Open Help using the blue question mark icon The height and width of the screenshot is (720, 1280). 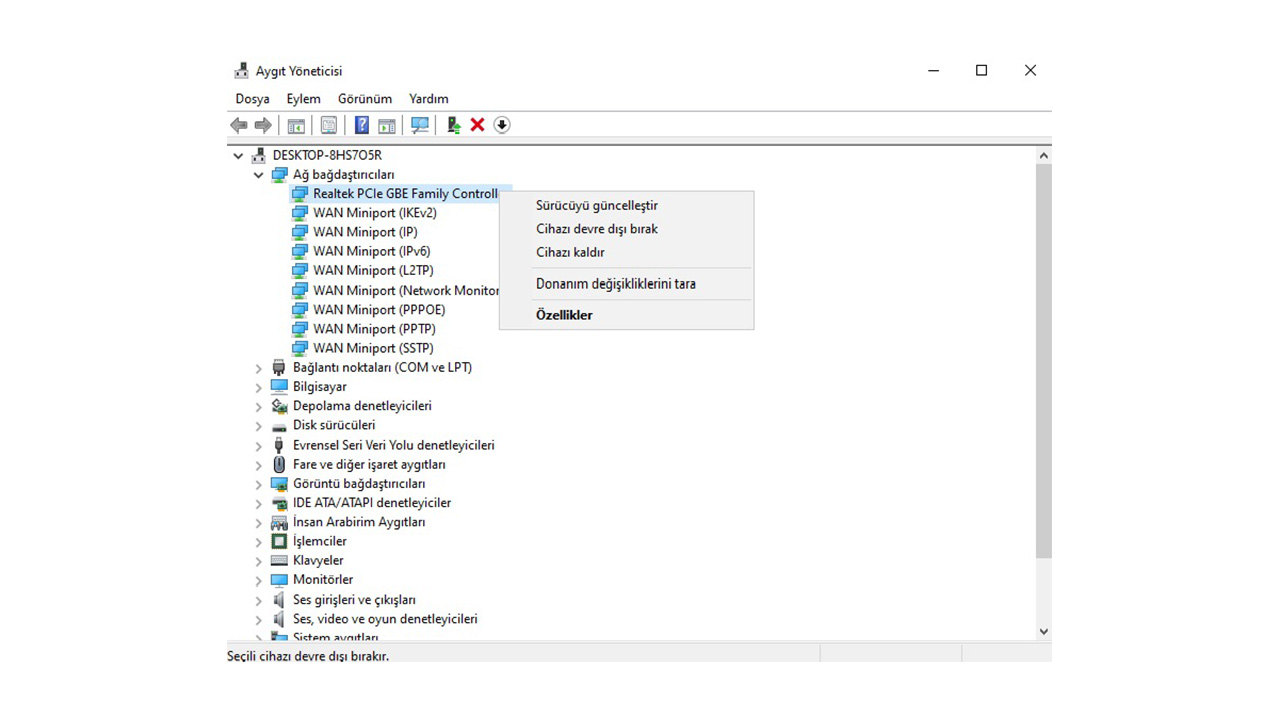click(361, 124)
